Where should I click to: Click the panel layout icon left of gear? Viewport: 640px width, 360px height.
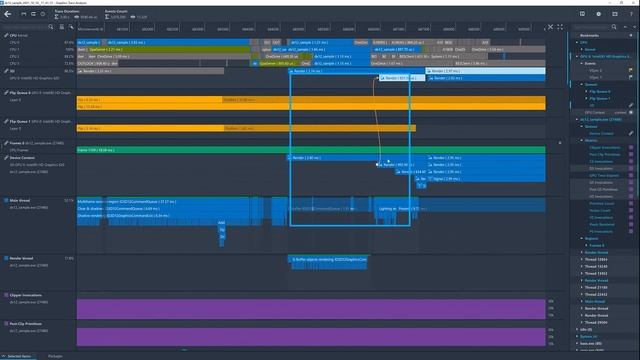[582, 14]
